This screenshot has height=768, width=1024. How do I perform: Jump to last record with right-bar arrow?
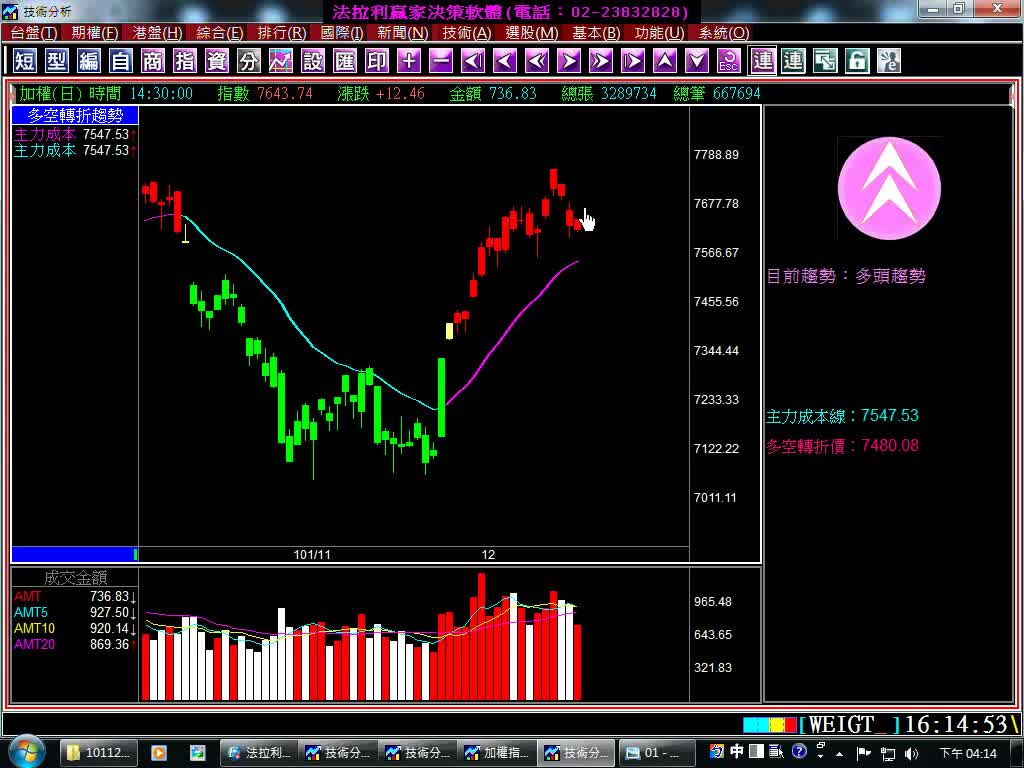(x=633, y=61)
